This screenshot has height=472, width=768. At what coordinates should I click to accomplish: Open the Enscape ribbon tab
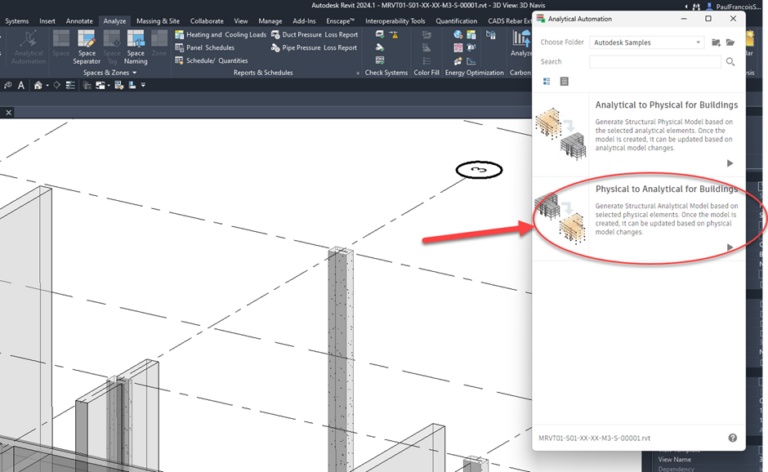tap(340, 21)
